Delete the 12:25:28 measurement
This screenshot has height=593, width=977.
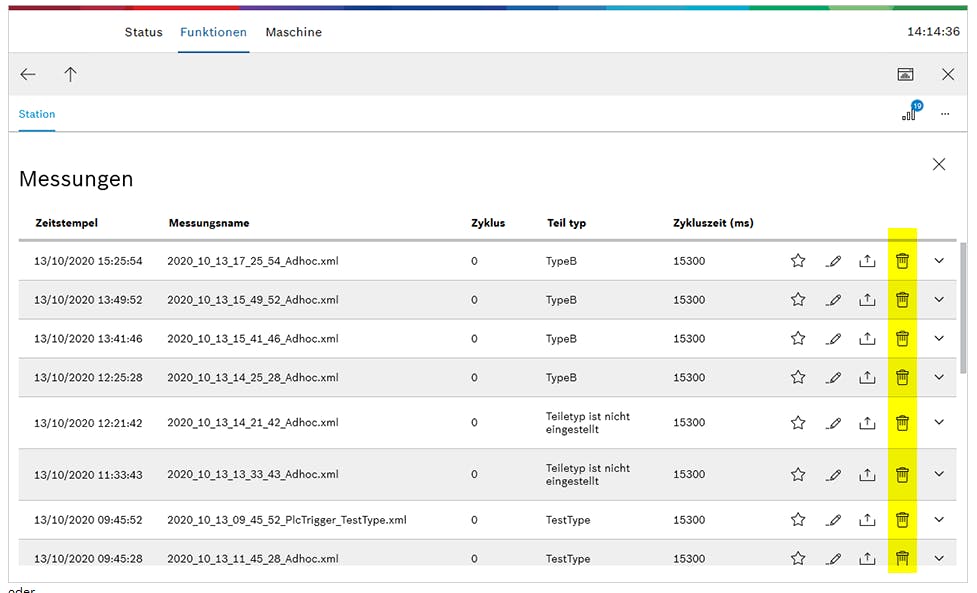tap(902, 377)
